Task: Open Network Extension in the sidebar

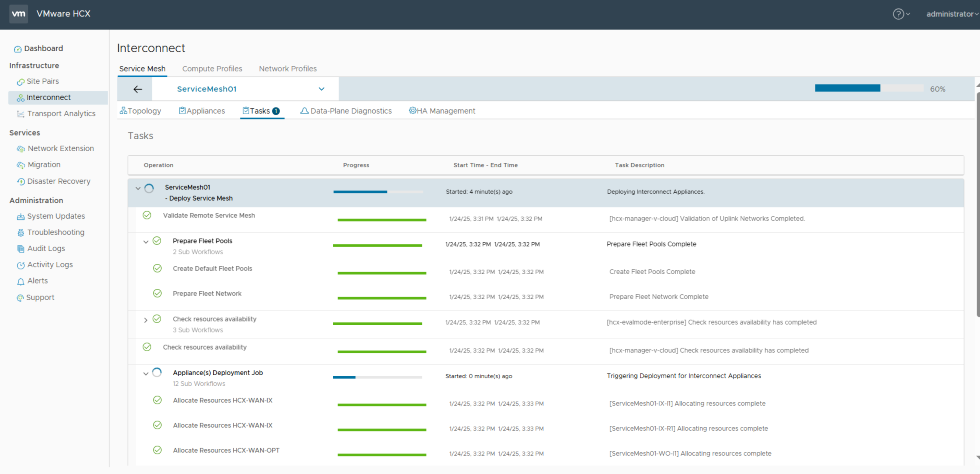Action: click(60, 148)
